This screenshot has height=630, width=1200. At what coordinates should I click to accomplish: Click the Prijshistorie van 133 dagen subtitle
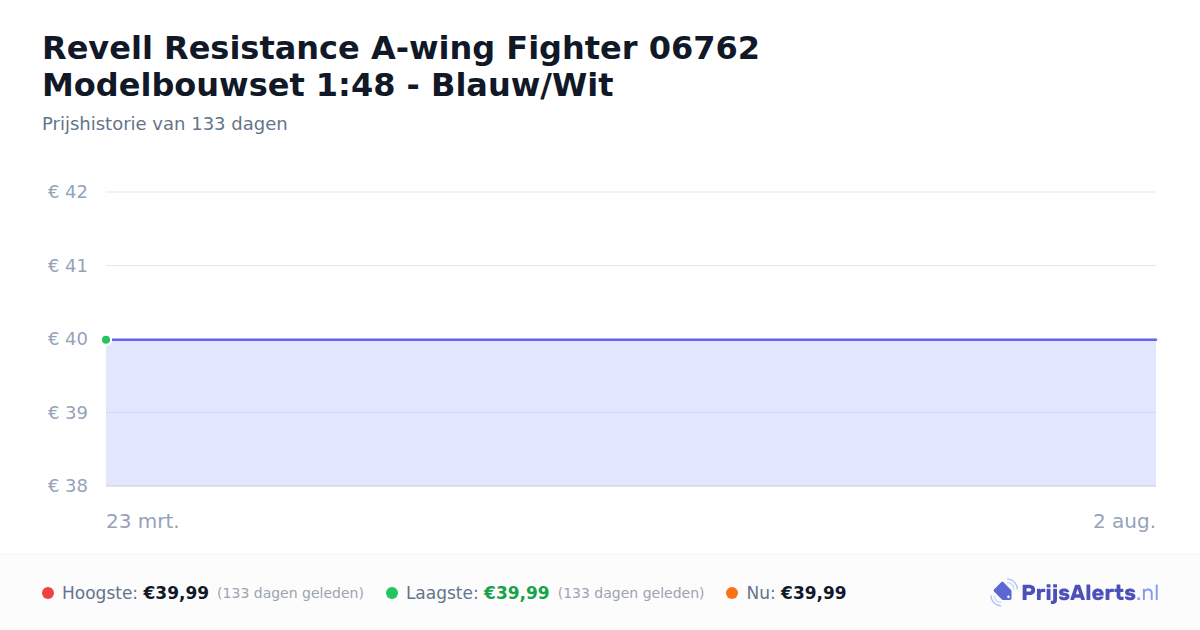165,124
